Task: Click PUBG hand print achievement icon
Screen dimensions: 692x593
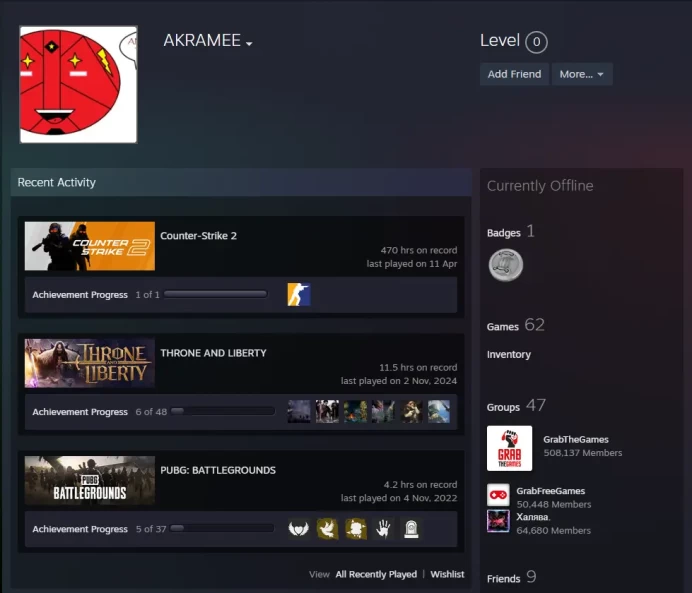Action: tap(383, 529)
